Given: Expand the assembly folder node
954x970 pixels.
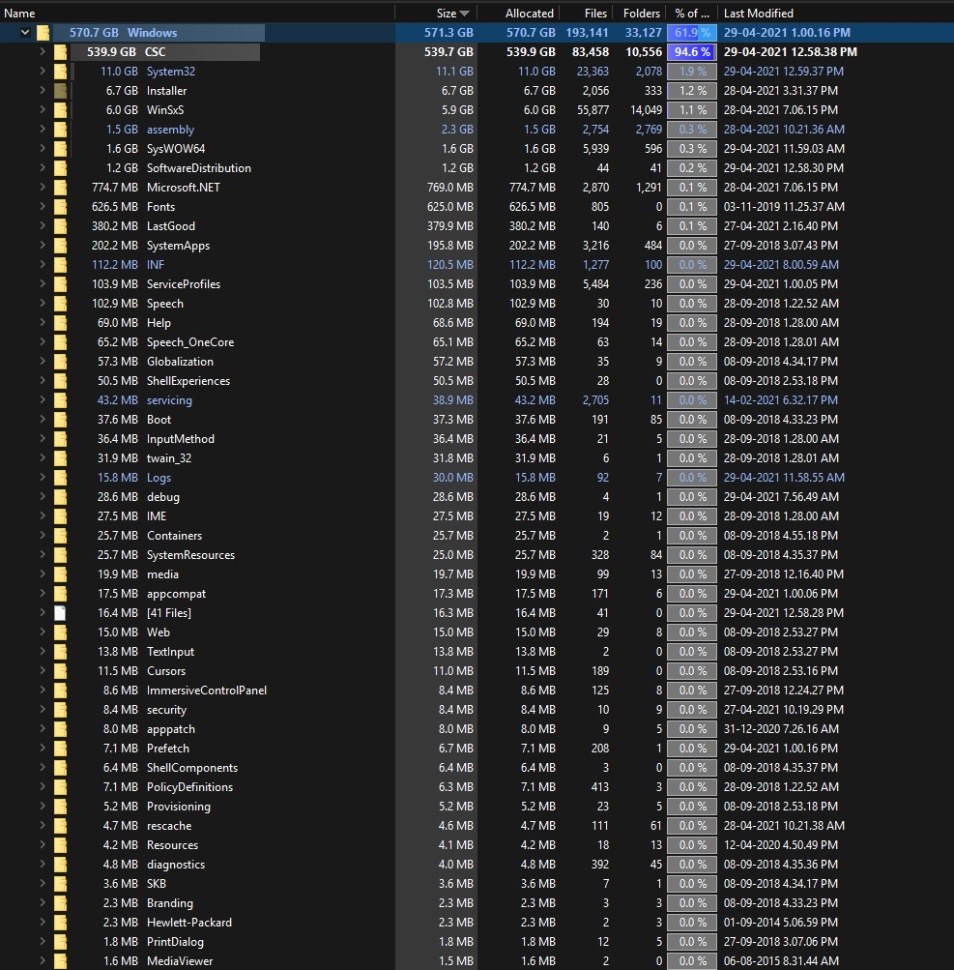Looking at the screenshot, I should pos(42,129).
